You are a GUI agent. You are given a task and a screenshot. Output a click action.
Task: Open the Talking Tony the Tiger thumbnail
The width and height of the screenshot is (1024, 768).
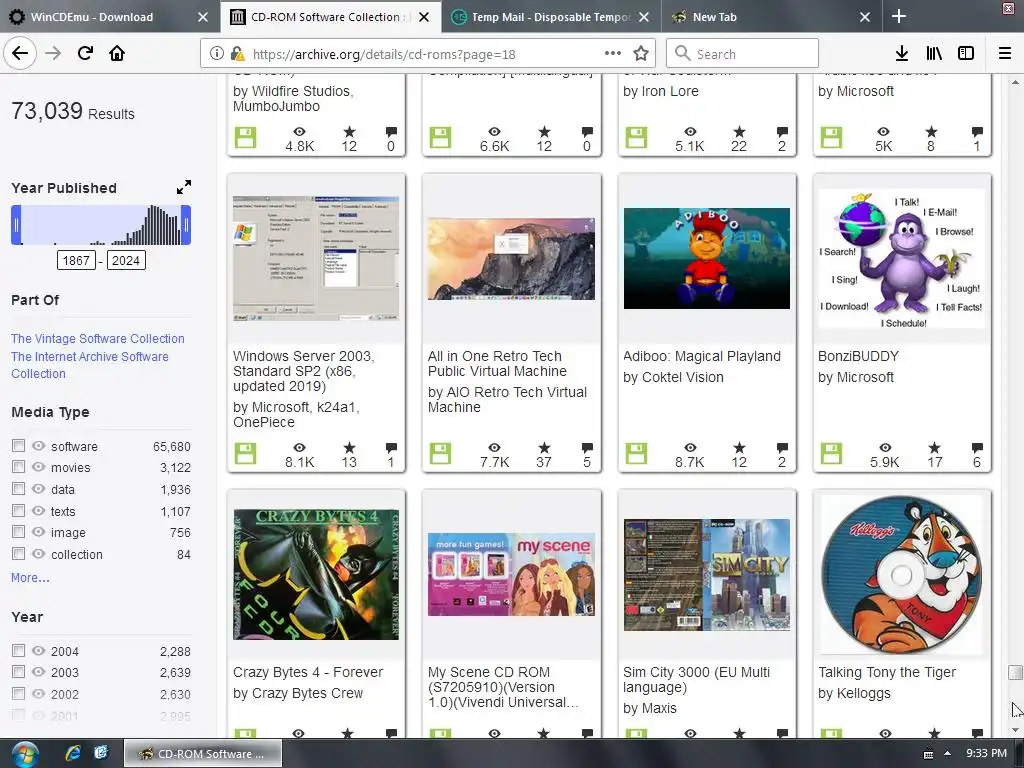(x=902, y=575)
